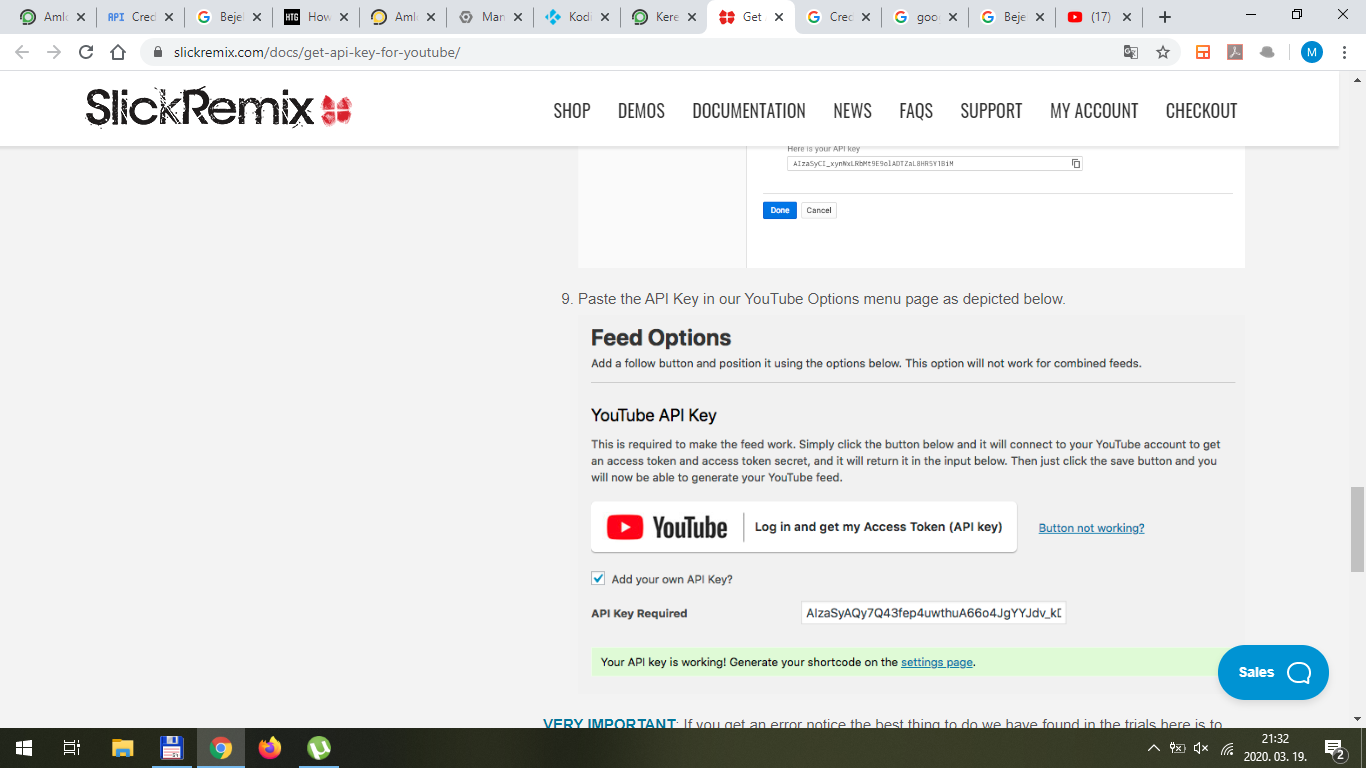Click the battery status tray icon

(x=1178, y=748)
